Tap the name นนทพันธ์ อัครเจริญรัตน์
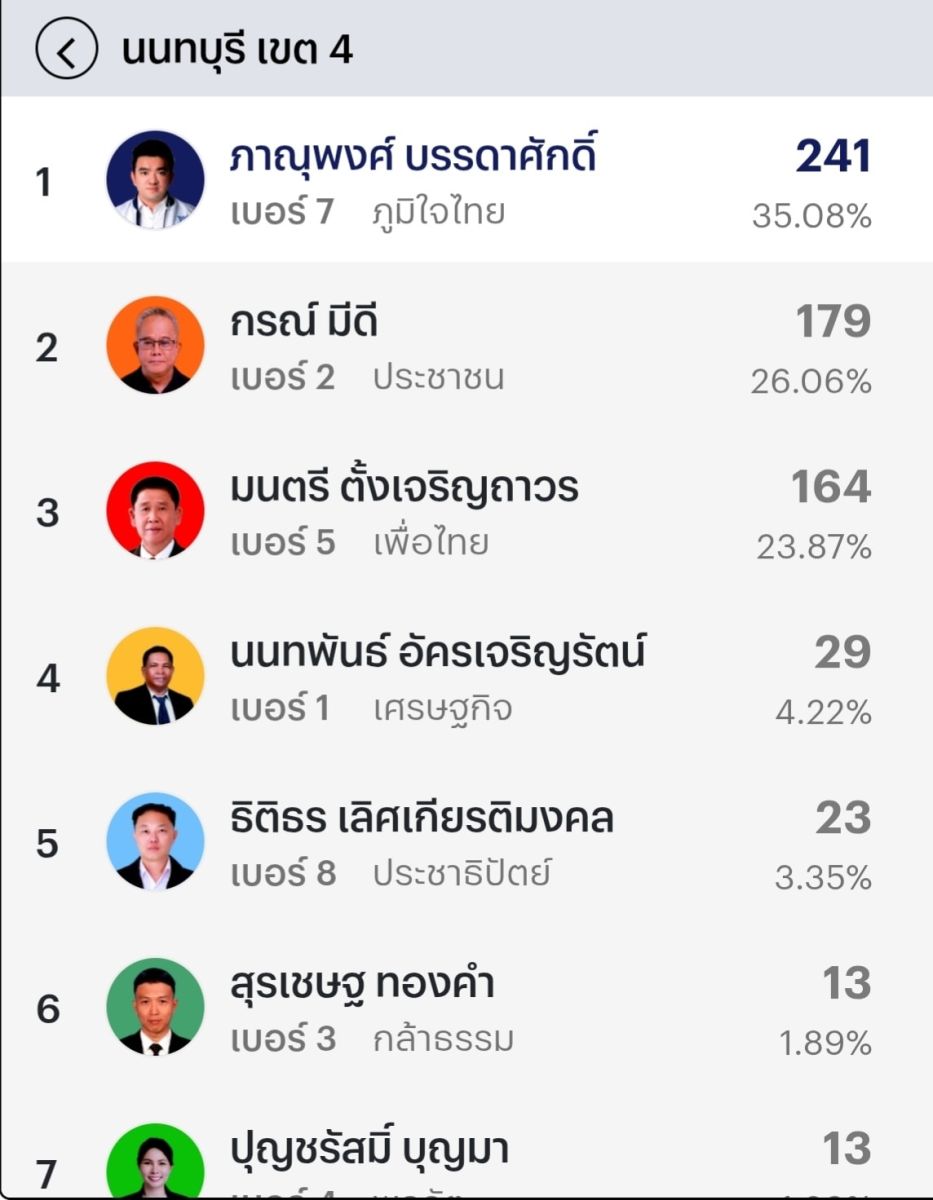This screenshot has width=933, height=1200. [x=437, y=653]
